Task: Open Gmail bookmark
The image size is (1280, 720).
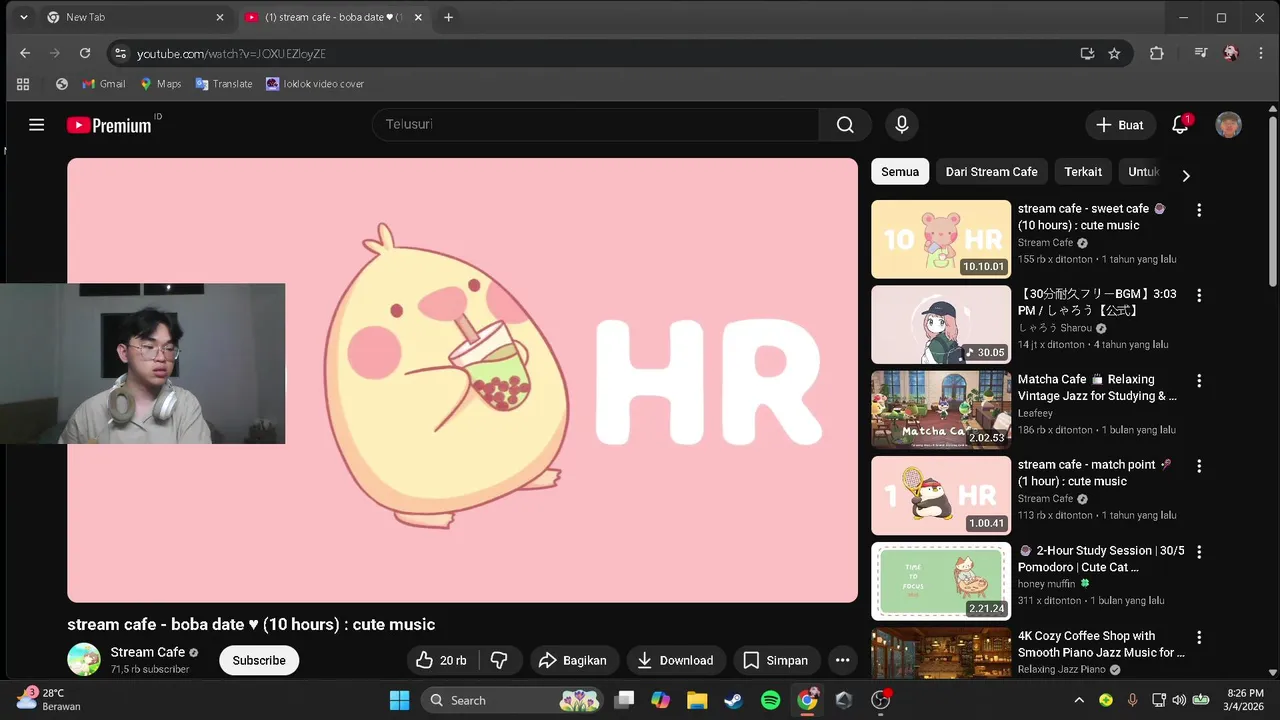Action: pyautogui.click(x=104, y=84)
